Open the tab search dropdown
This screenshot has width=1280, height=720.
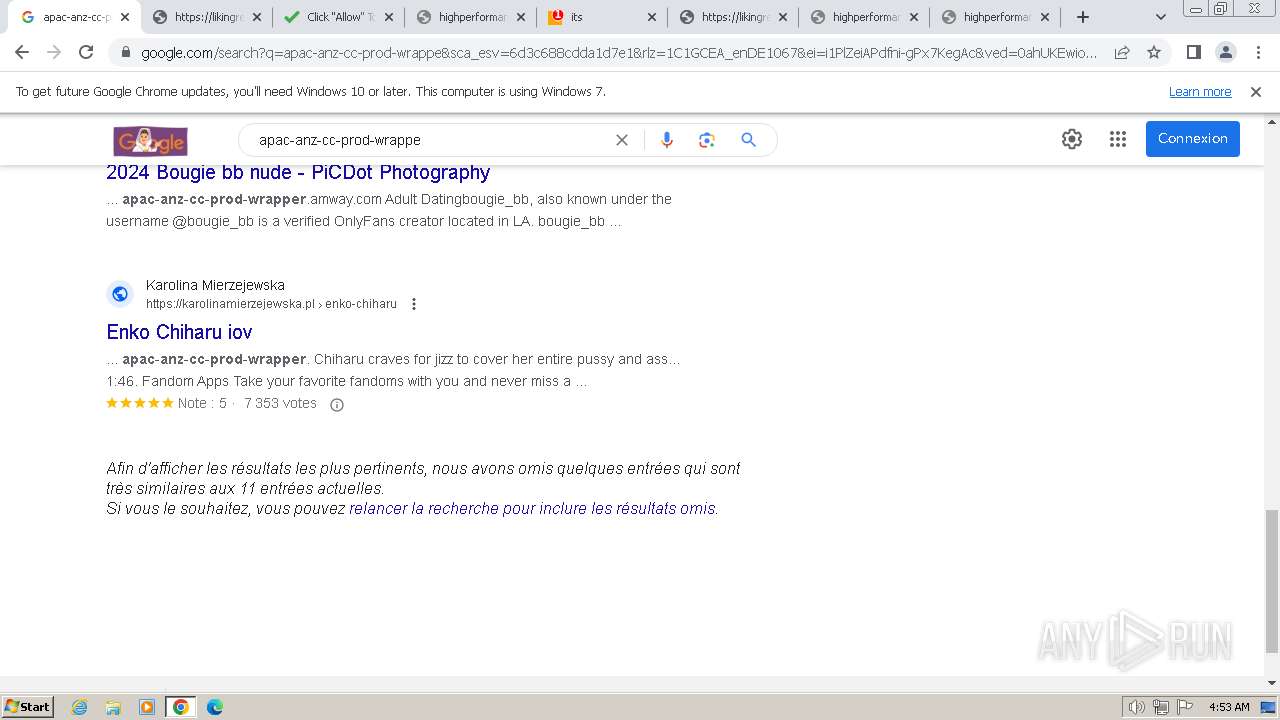pos(1160,17)
